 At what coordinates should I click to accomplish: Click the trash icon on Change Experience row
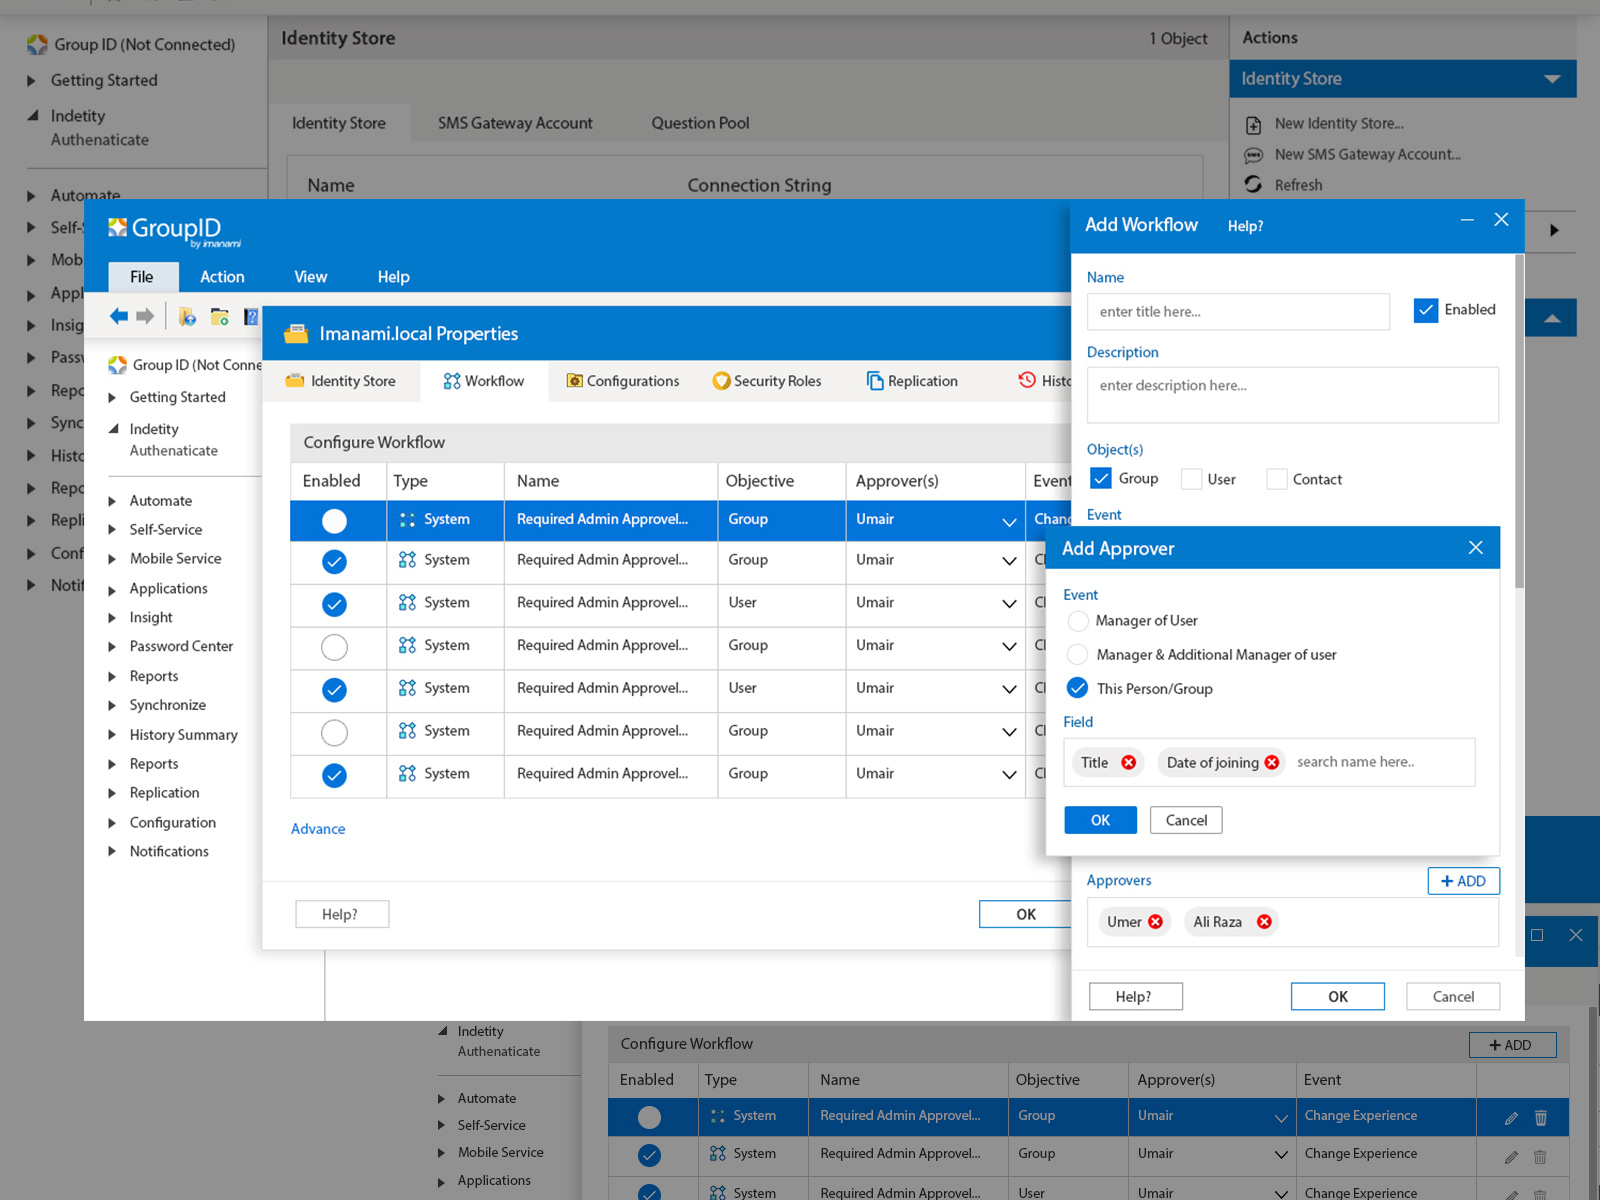point(1540,1117)
